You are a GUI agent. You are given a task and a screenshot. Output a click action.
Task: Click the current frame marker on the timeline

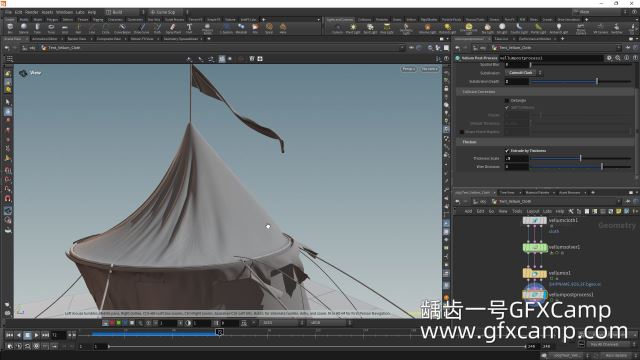click(x=220, y=332)
